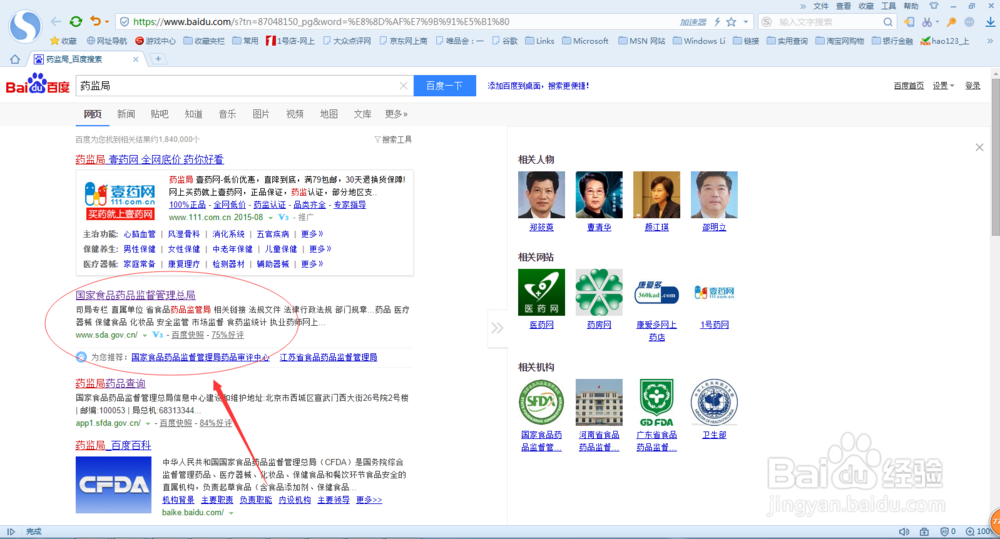Open a new tab with plus button
The height and width of the screenshot is (539, 1000).
(158, 59)
